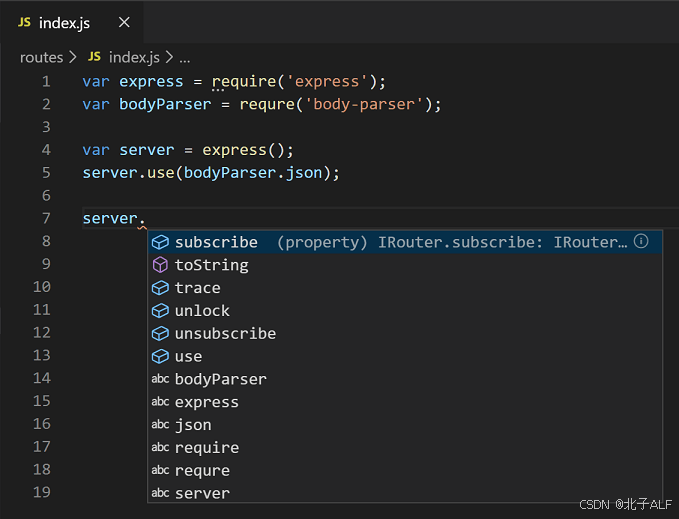The width and height of the screenshot is (679, 519).
Task: Click line number 1 in the gutter
Action: [x=46, y=81]
